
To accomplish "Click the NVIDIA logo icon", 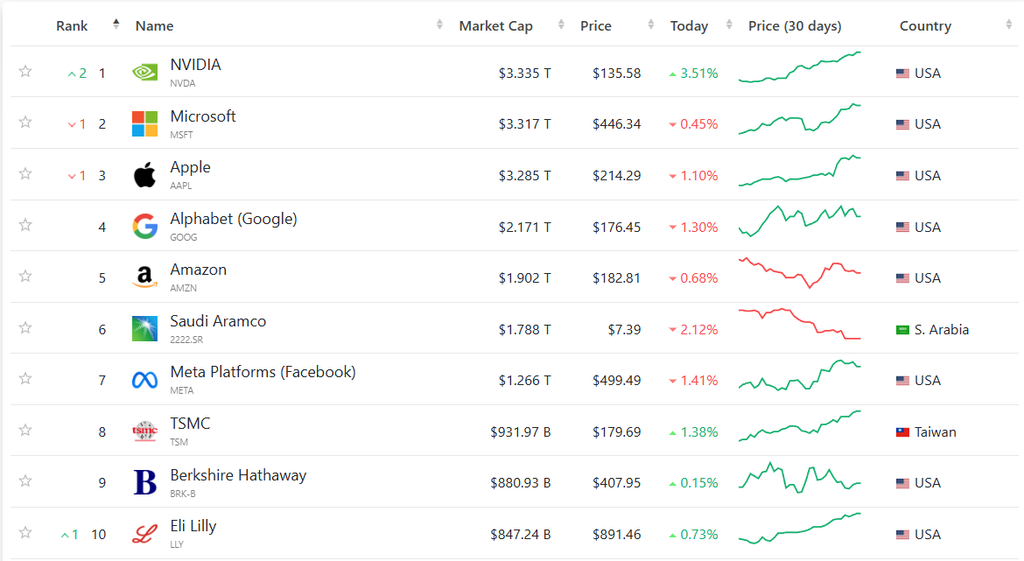I will pyautogui.click(x=144, y=72).
